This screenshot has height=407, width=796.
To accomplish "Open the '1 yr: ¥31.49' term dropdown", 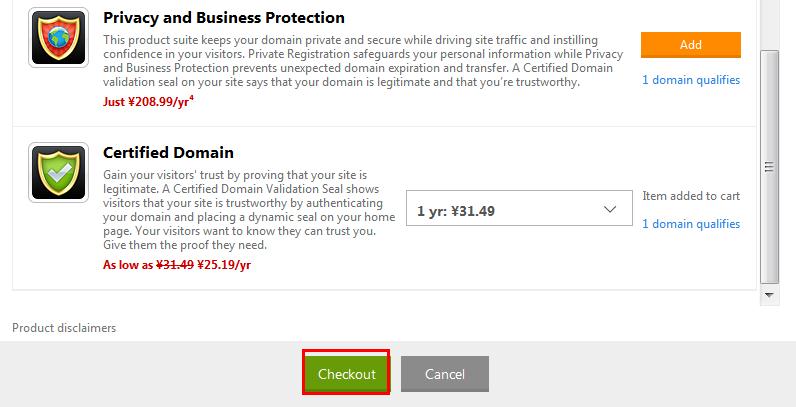I will 519,208.
